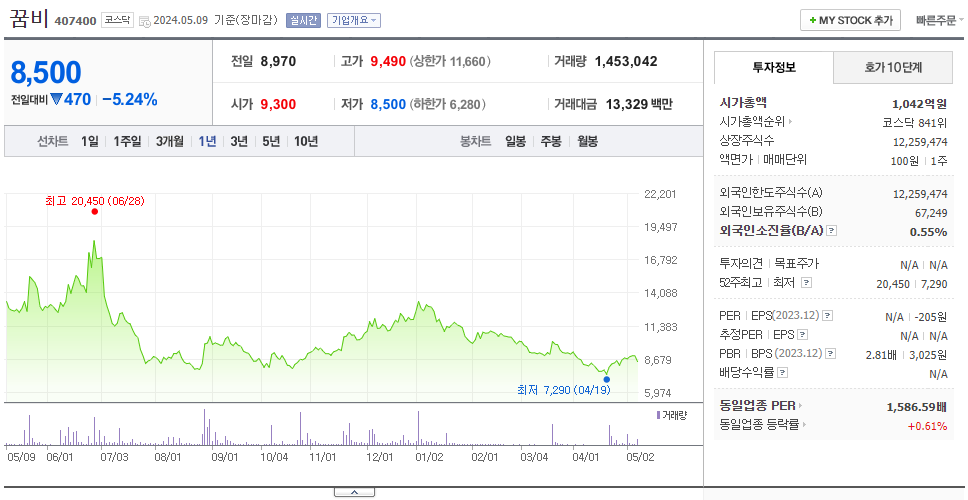This screenshot has height=500, width=968.
Task: Click the 상한가 11,660 text
Action: (451, 62)
